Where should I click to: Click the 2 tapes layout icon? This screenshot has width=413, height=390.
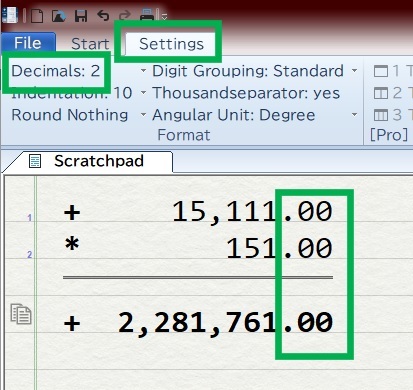[381, 93]
